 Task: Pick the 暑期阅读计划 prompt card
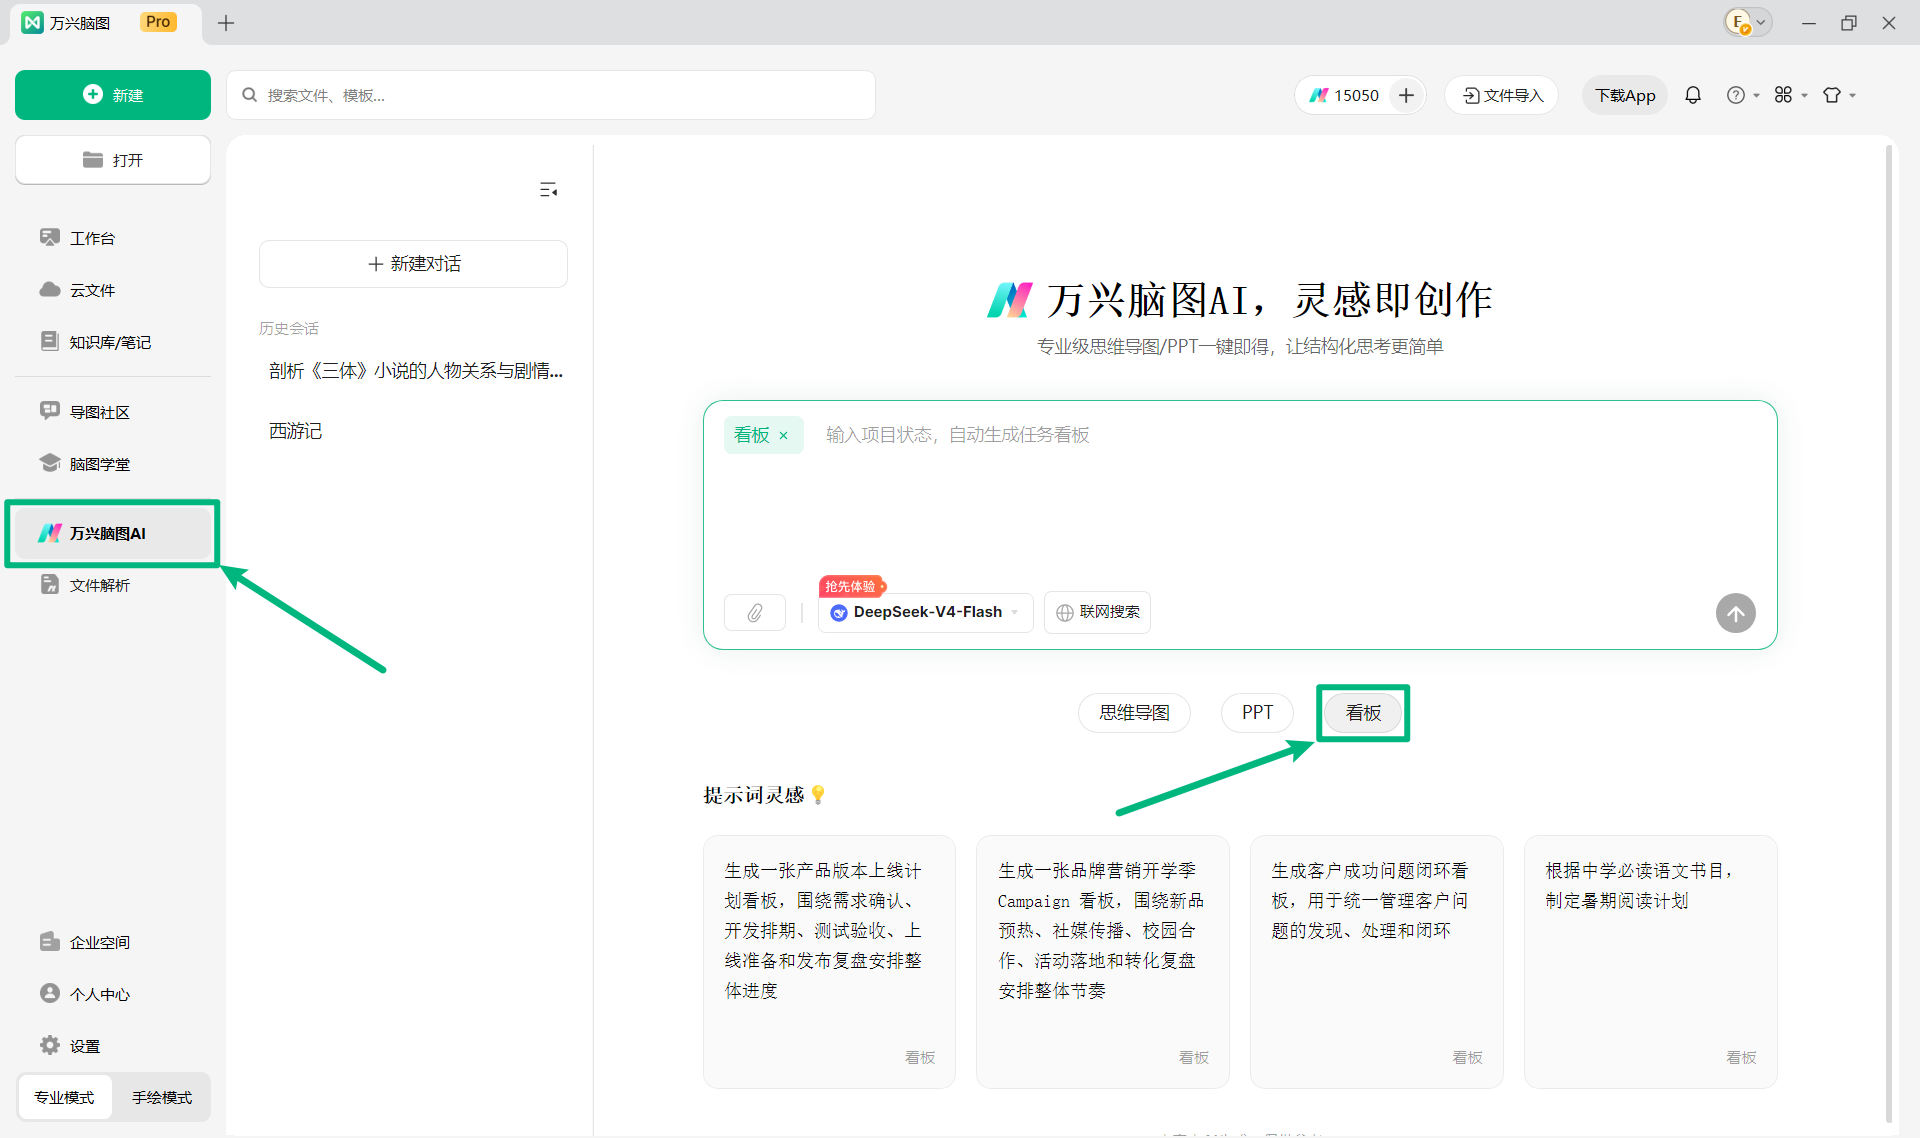pyautogui.click(x=1650, y=962)
